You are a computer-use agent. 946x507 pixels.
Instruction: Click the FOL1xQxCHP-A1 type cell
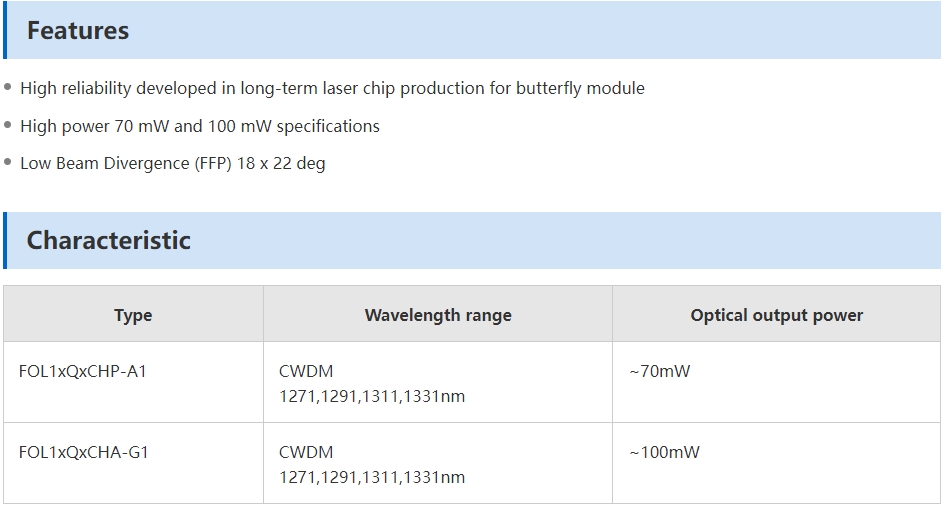[x=133, y=382]
